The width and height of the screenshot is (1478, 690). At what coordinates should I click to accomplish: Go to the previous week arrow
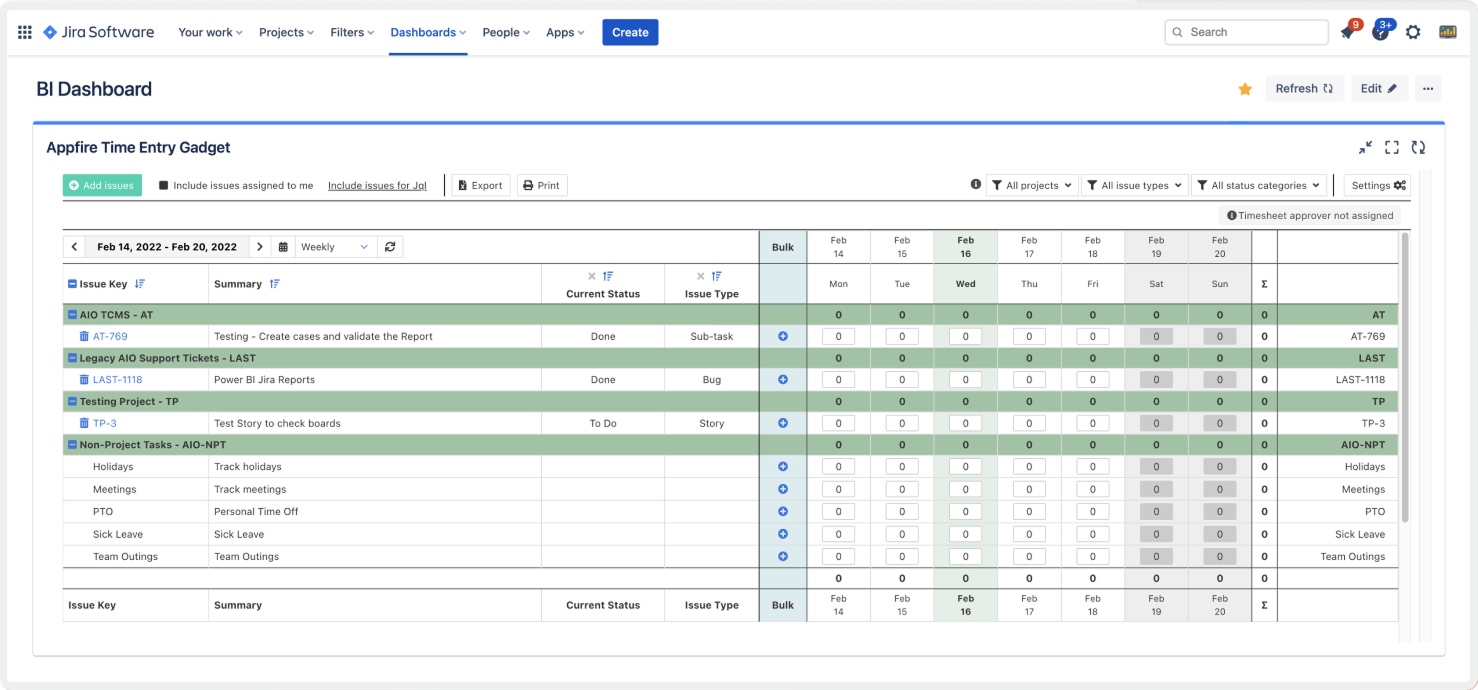[x=74, y=247]
